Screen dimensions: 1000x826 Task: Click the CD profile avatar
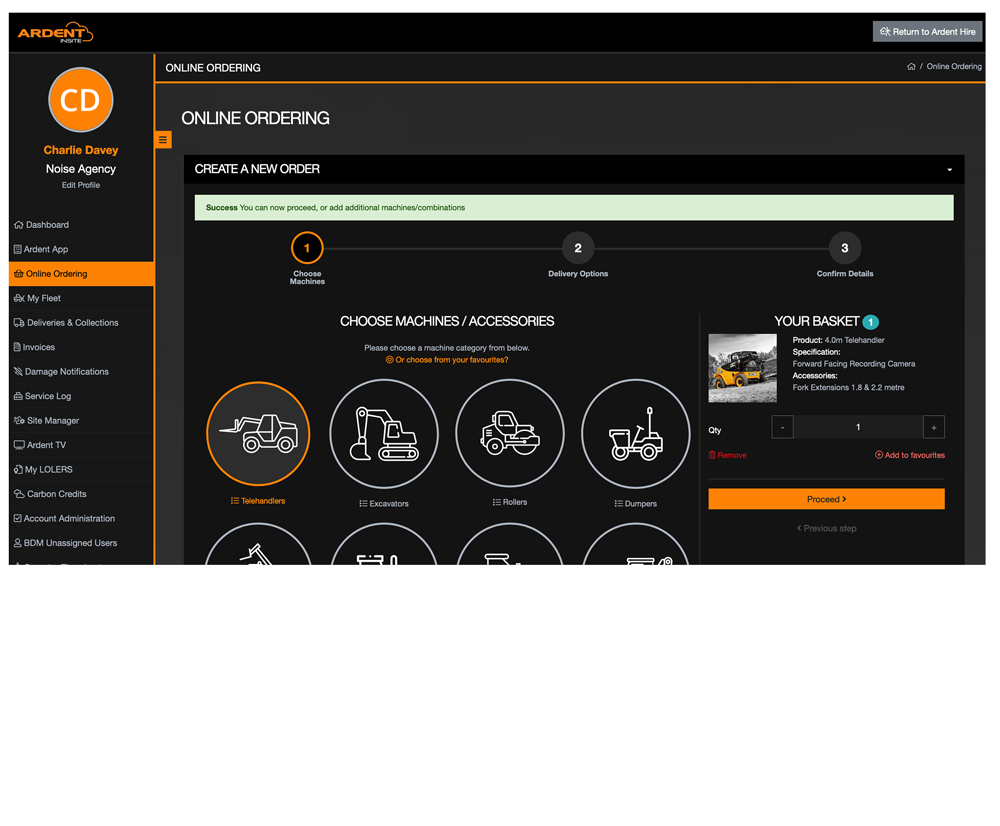(81, 100)
